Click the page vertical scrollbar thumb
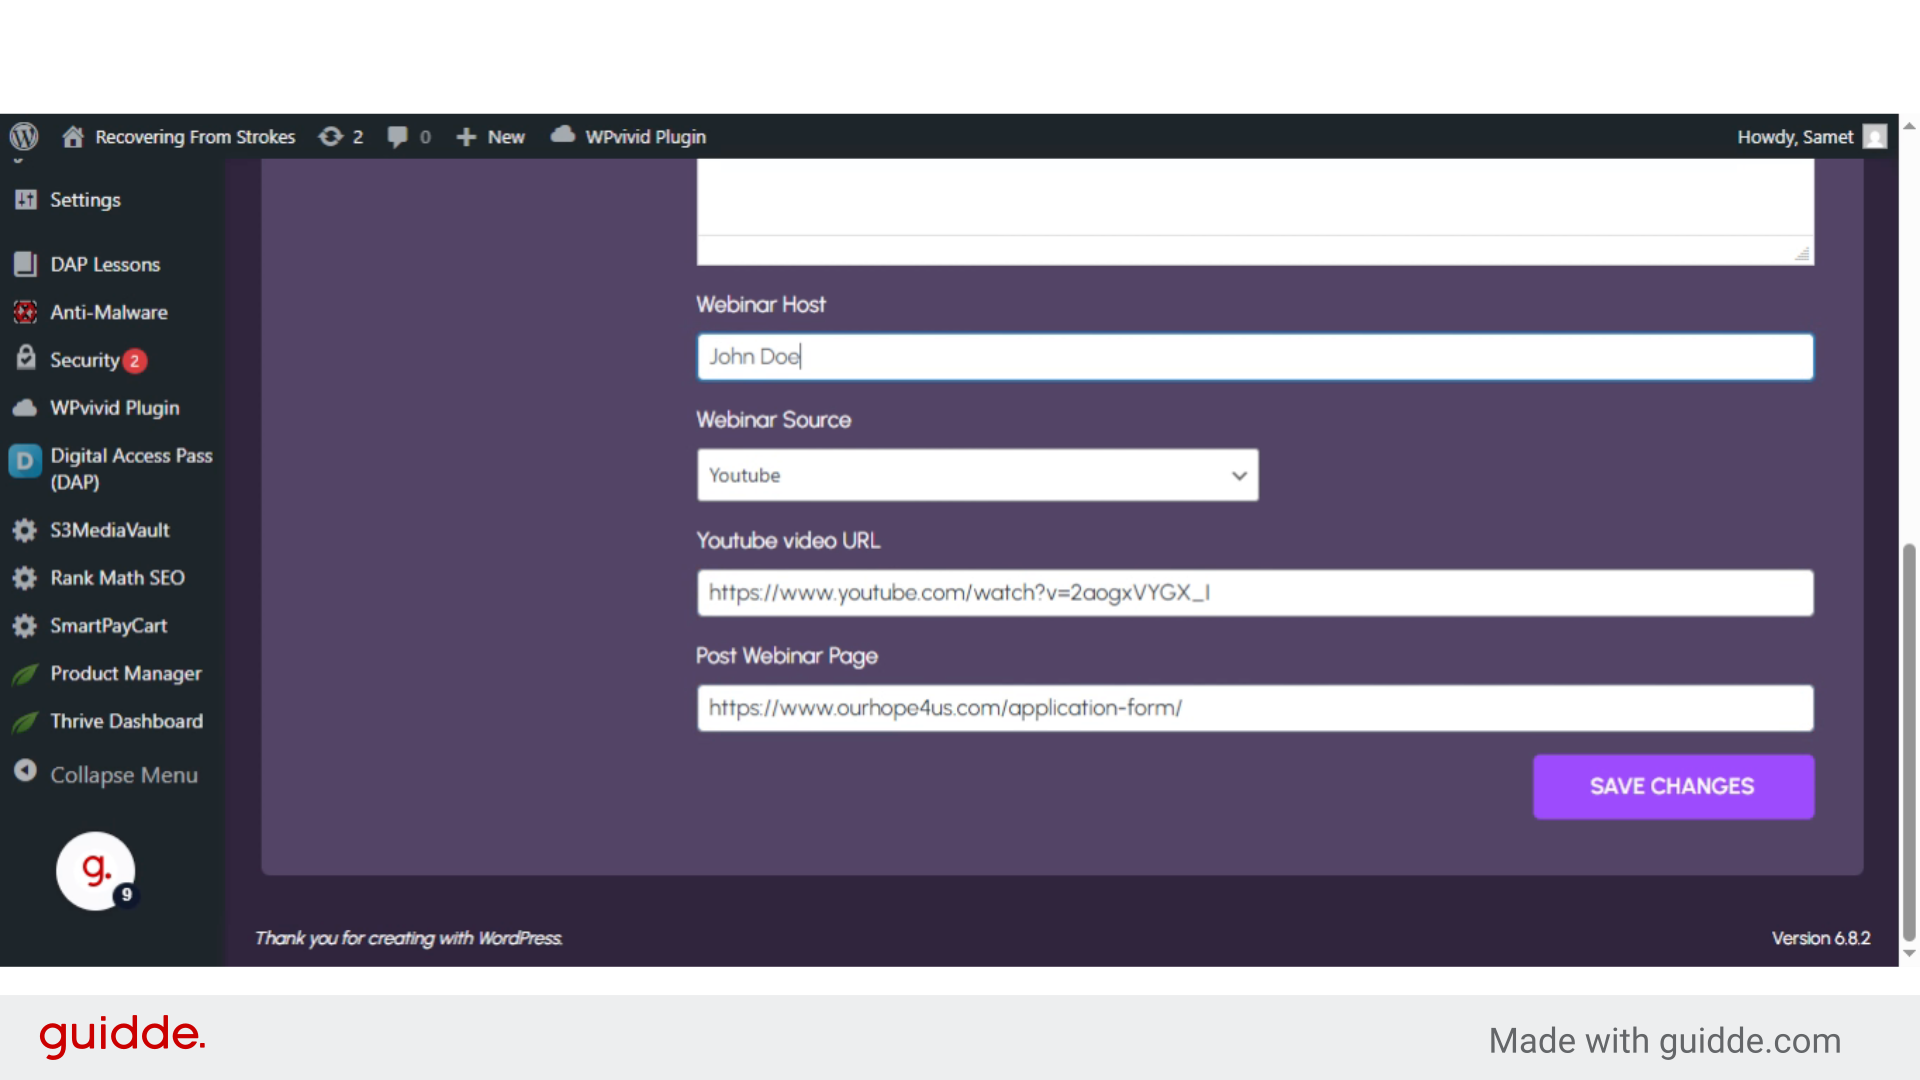Screen dimensions: 1920x1080 (x=1909, y=742)
